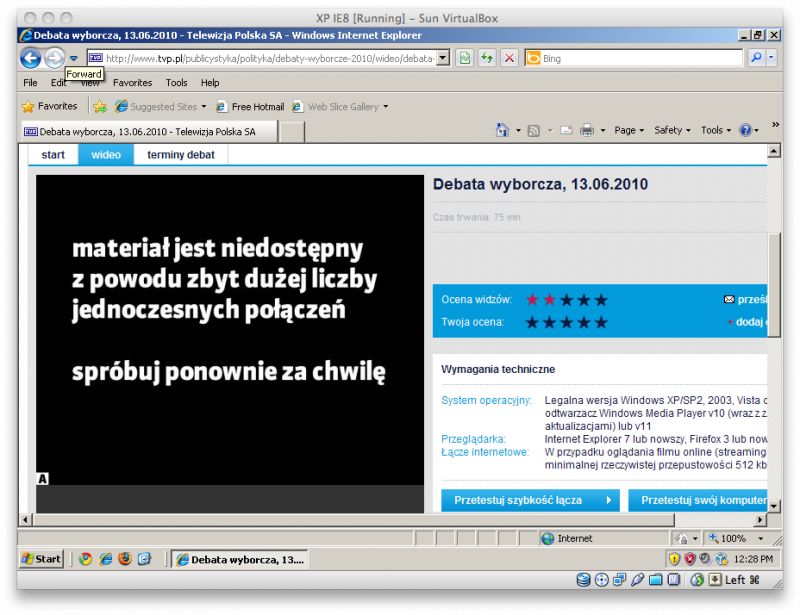Click the RSS Feeds icon

pos(534,131)
